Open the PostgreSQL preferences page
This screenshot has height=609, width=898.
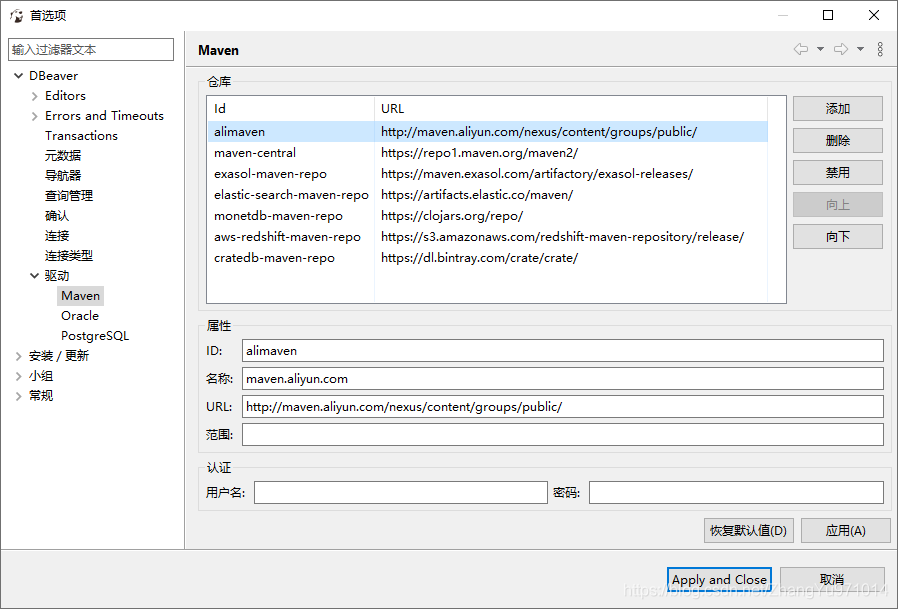pos(95,336)
